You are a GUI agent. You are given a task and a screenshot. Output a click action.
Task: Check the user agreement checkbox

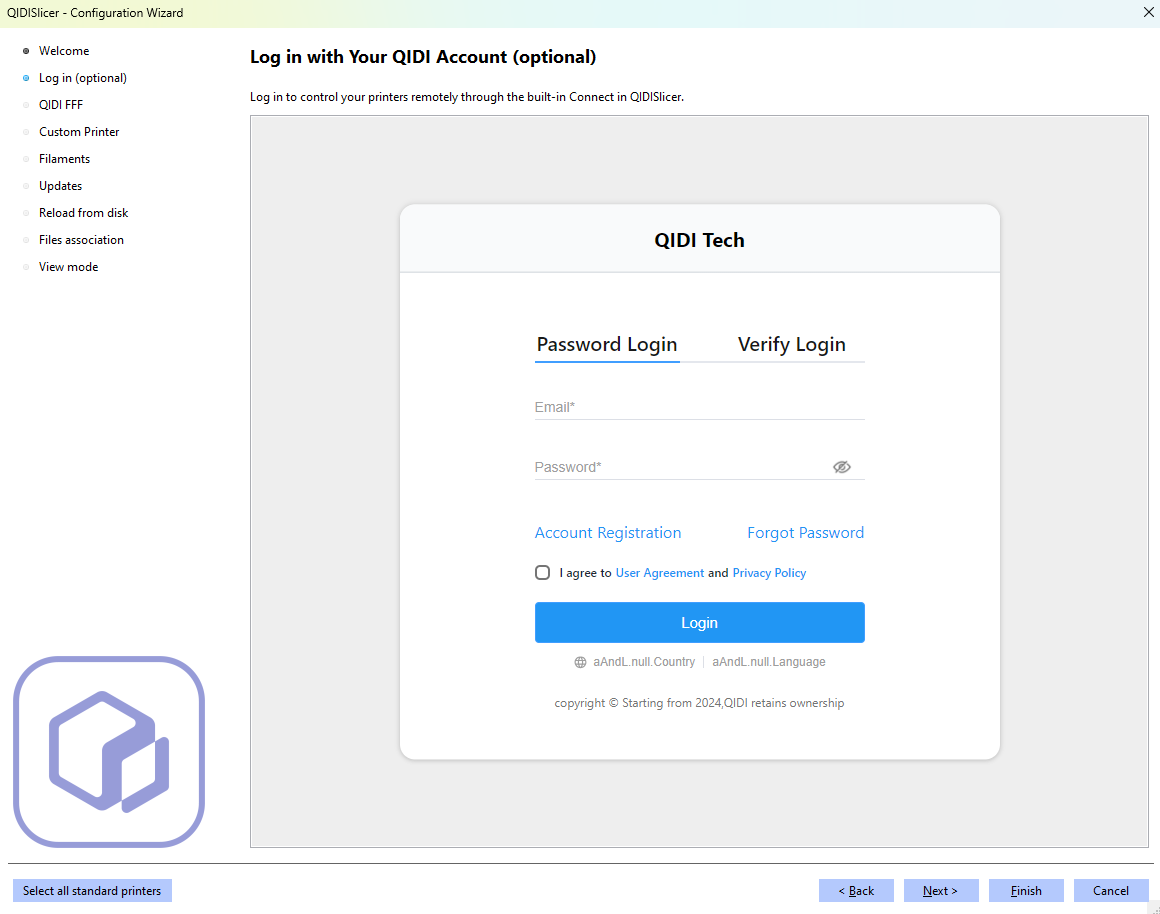542,573
